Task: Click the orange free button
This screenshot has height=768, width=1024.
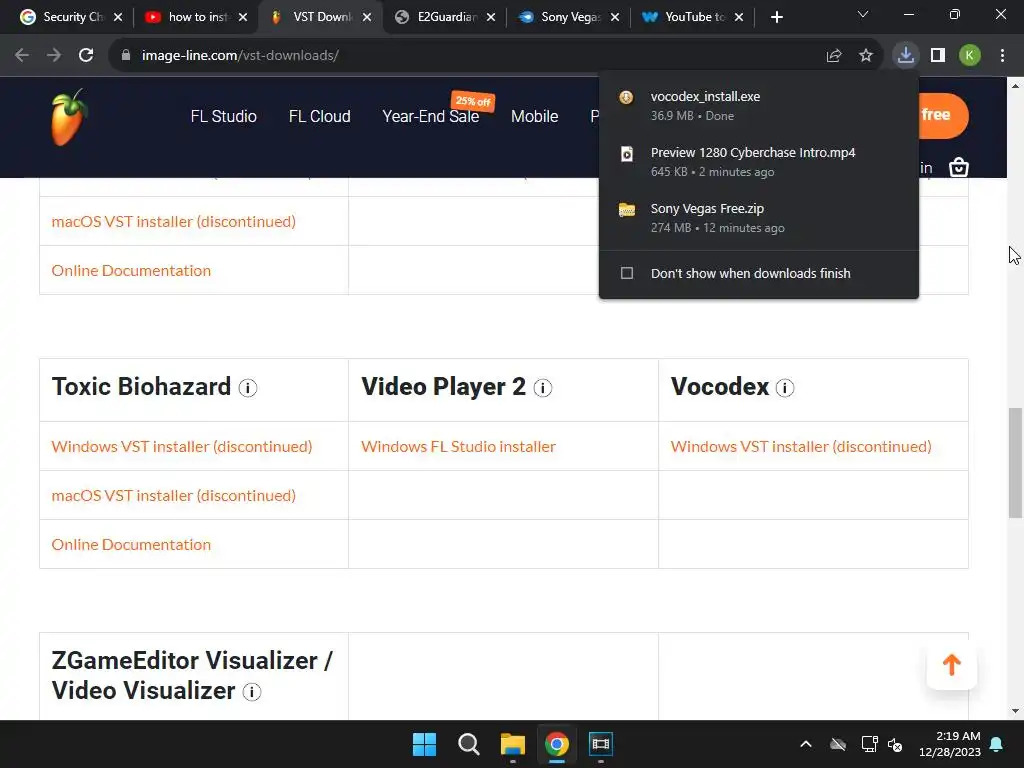Action: click(944, 116)
